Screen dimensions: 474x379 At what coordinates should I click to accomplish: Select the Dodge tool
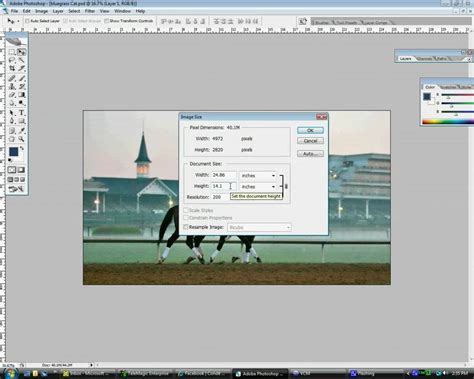[21, 103]
